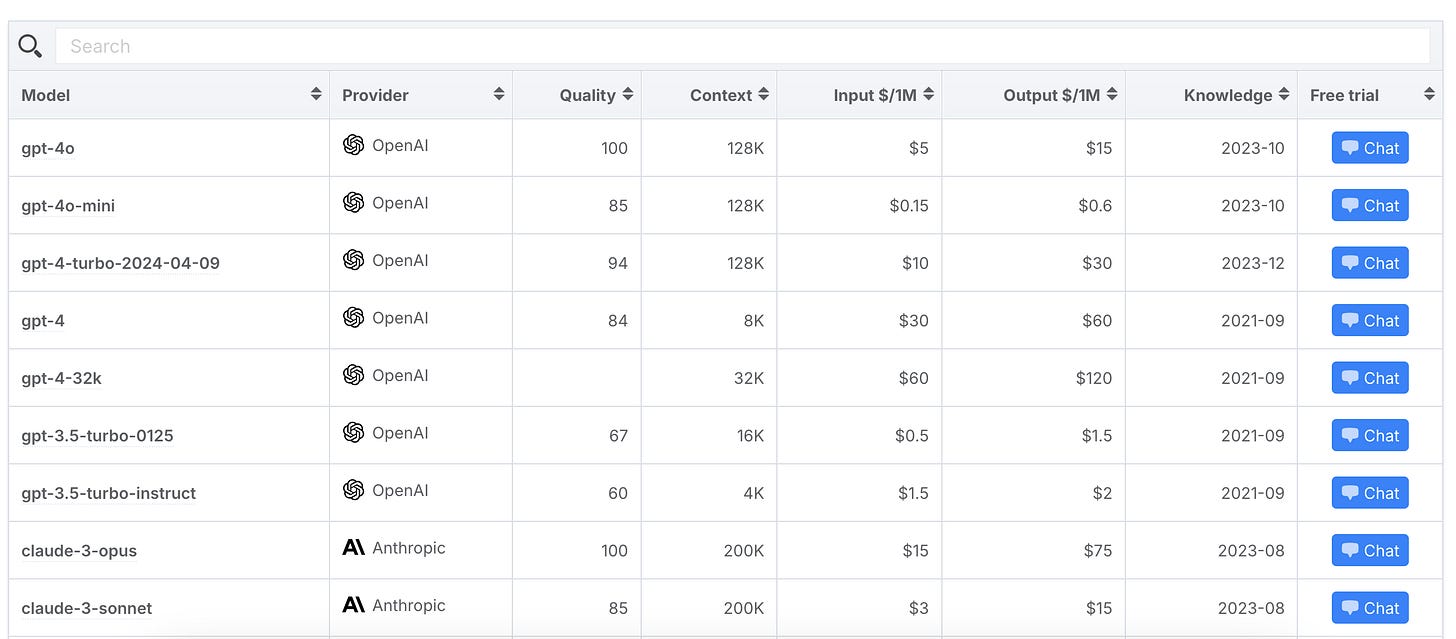Click OpenAI logo in gpt-3.5-turbo-instruct row
The height and width of the screenshot is (639, 1456).
(x=353, y=490)
